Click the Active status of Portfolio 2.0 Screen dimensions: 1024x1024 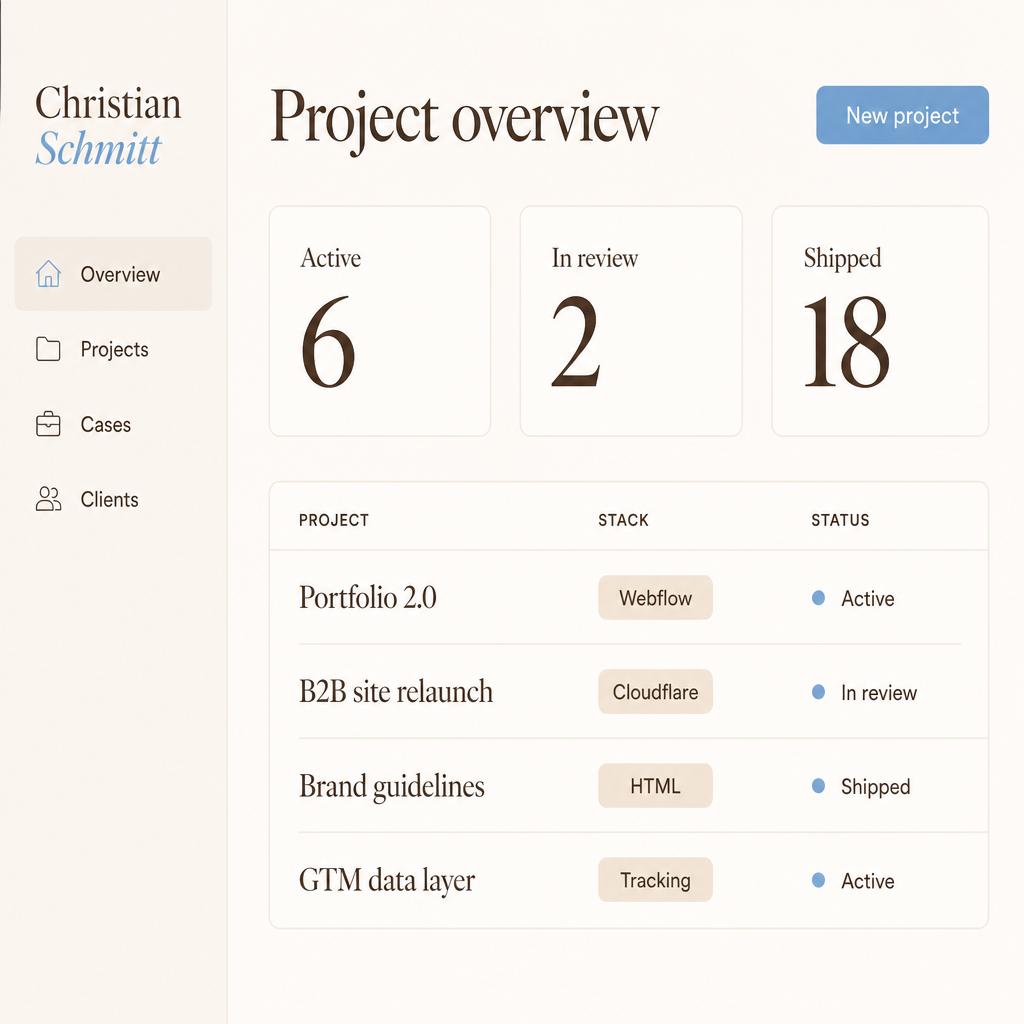click(x=867, y=598)
